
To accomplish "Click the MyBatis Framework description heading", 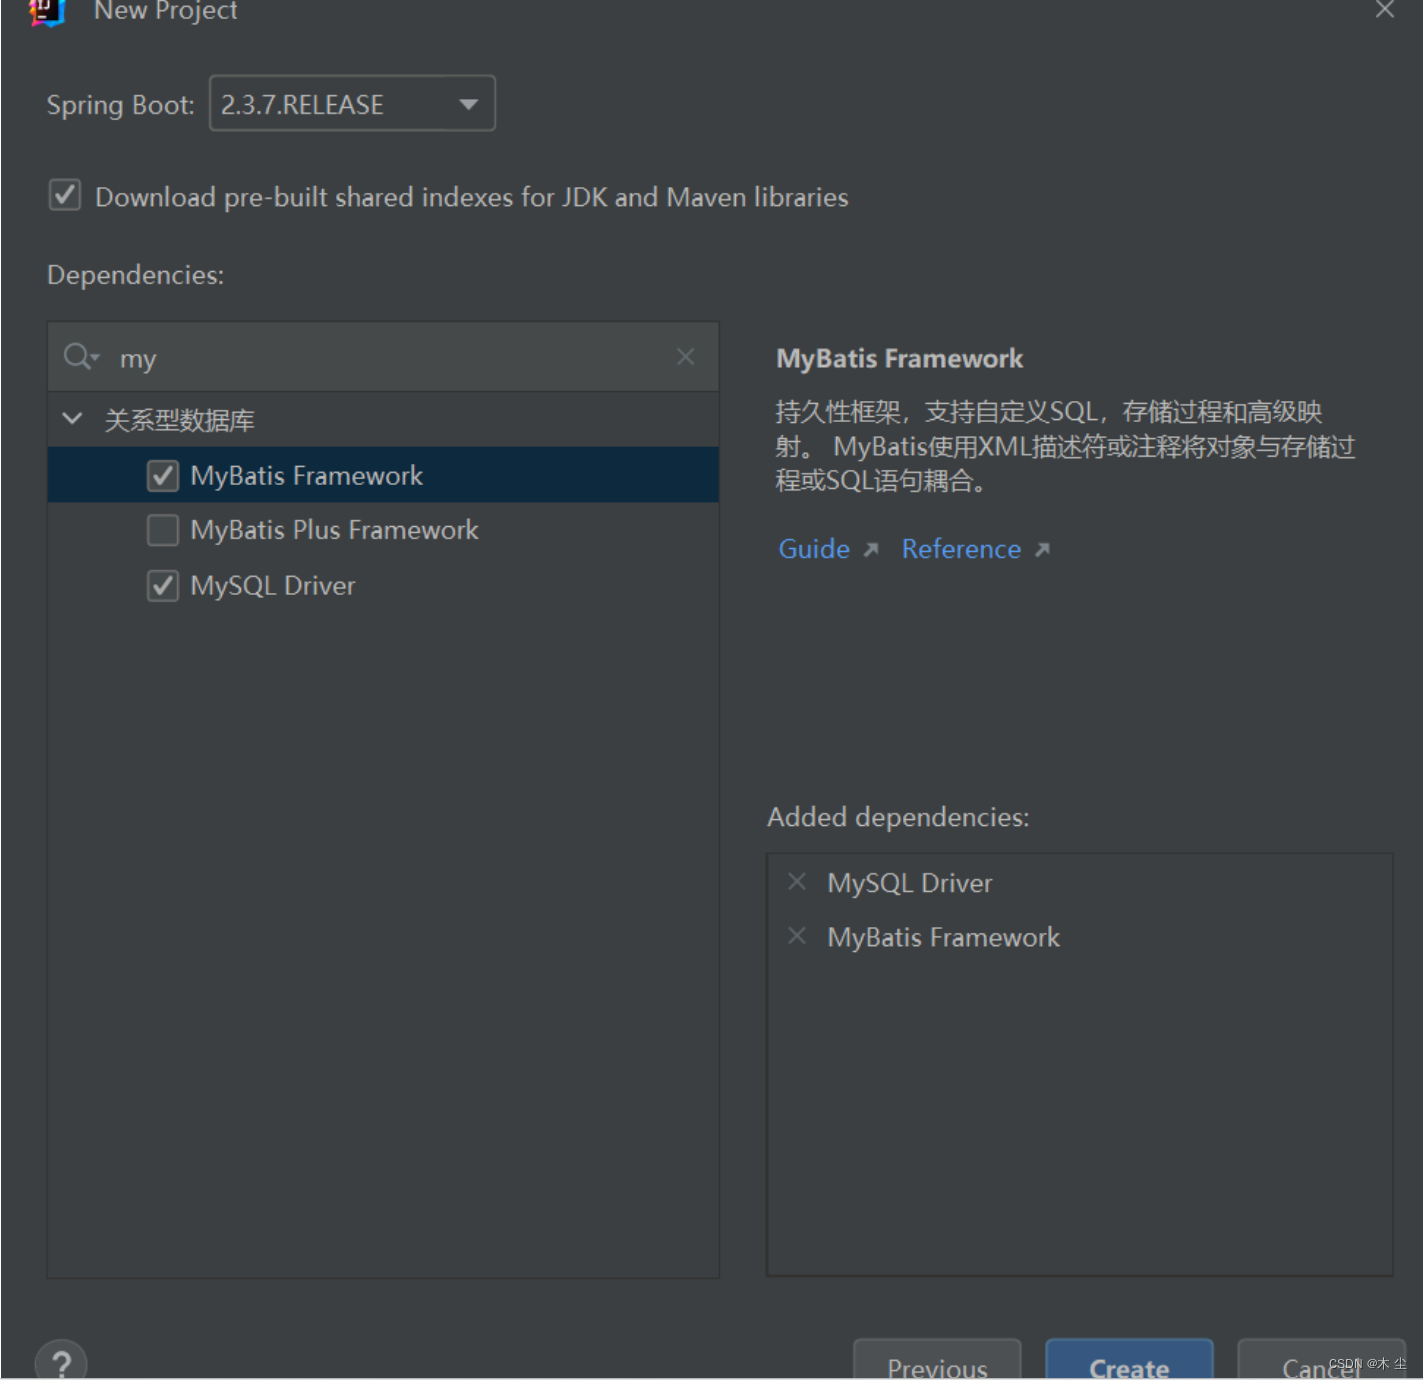I will (899, 358).
